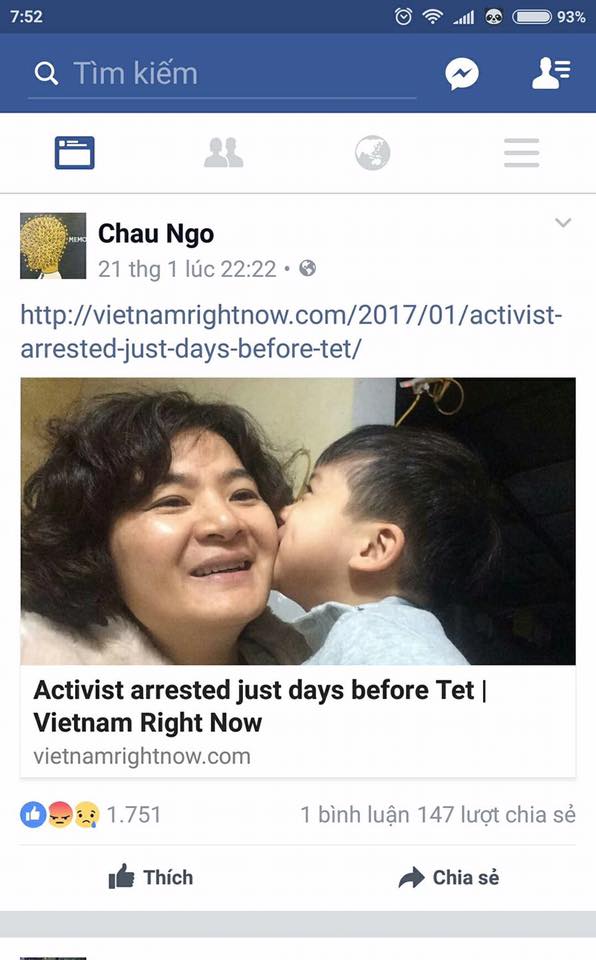Switch to the News Feed tab
Image resolution: width=596 pixels, height=960 pixels.
(x=75, y=152)
